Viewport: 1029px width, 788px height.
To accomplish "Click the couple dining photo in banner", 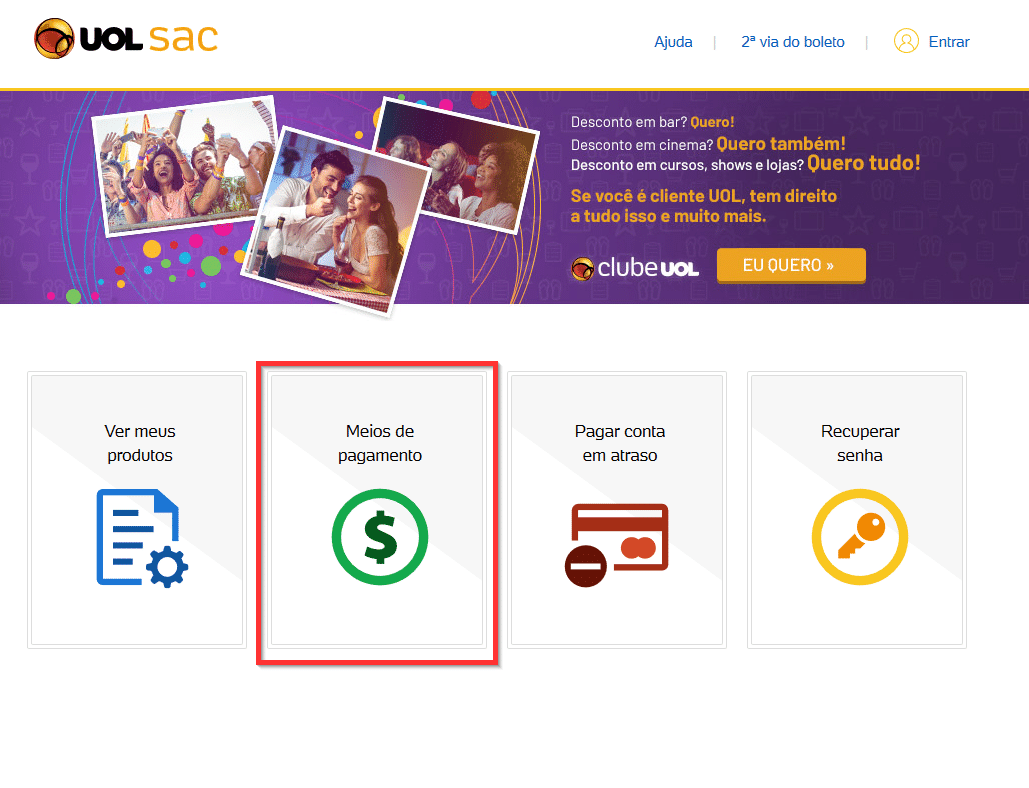I will tap(336, 220).
